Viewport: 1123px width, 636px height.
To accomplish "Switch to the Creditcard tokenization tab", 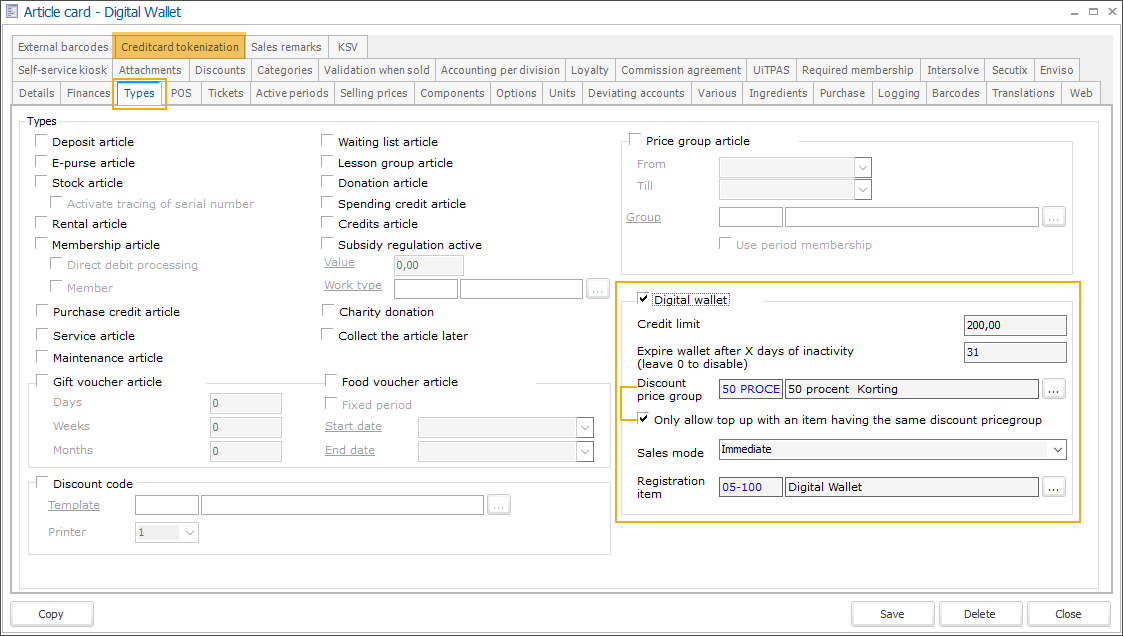I will [180, 47].
